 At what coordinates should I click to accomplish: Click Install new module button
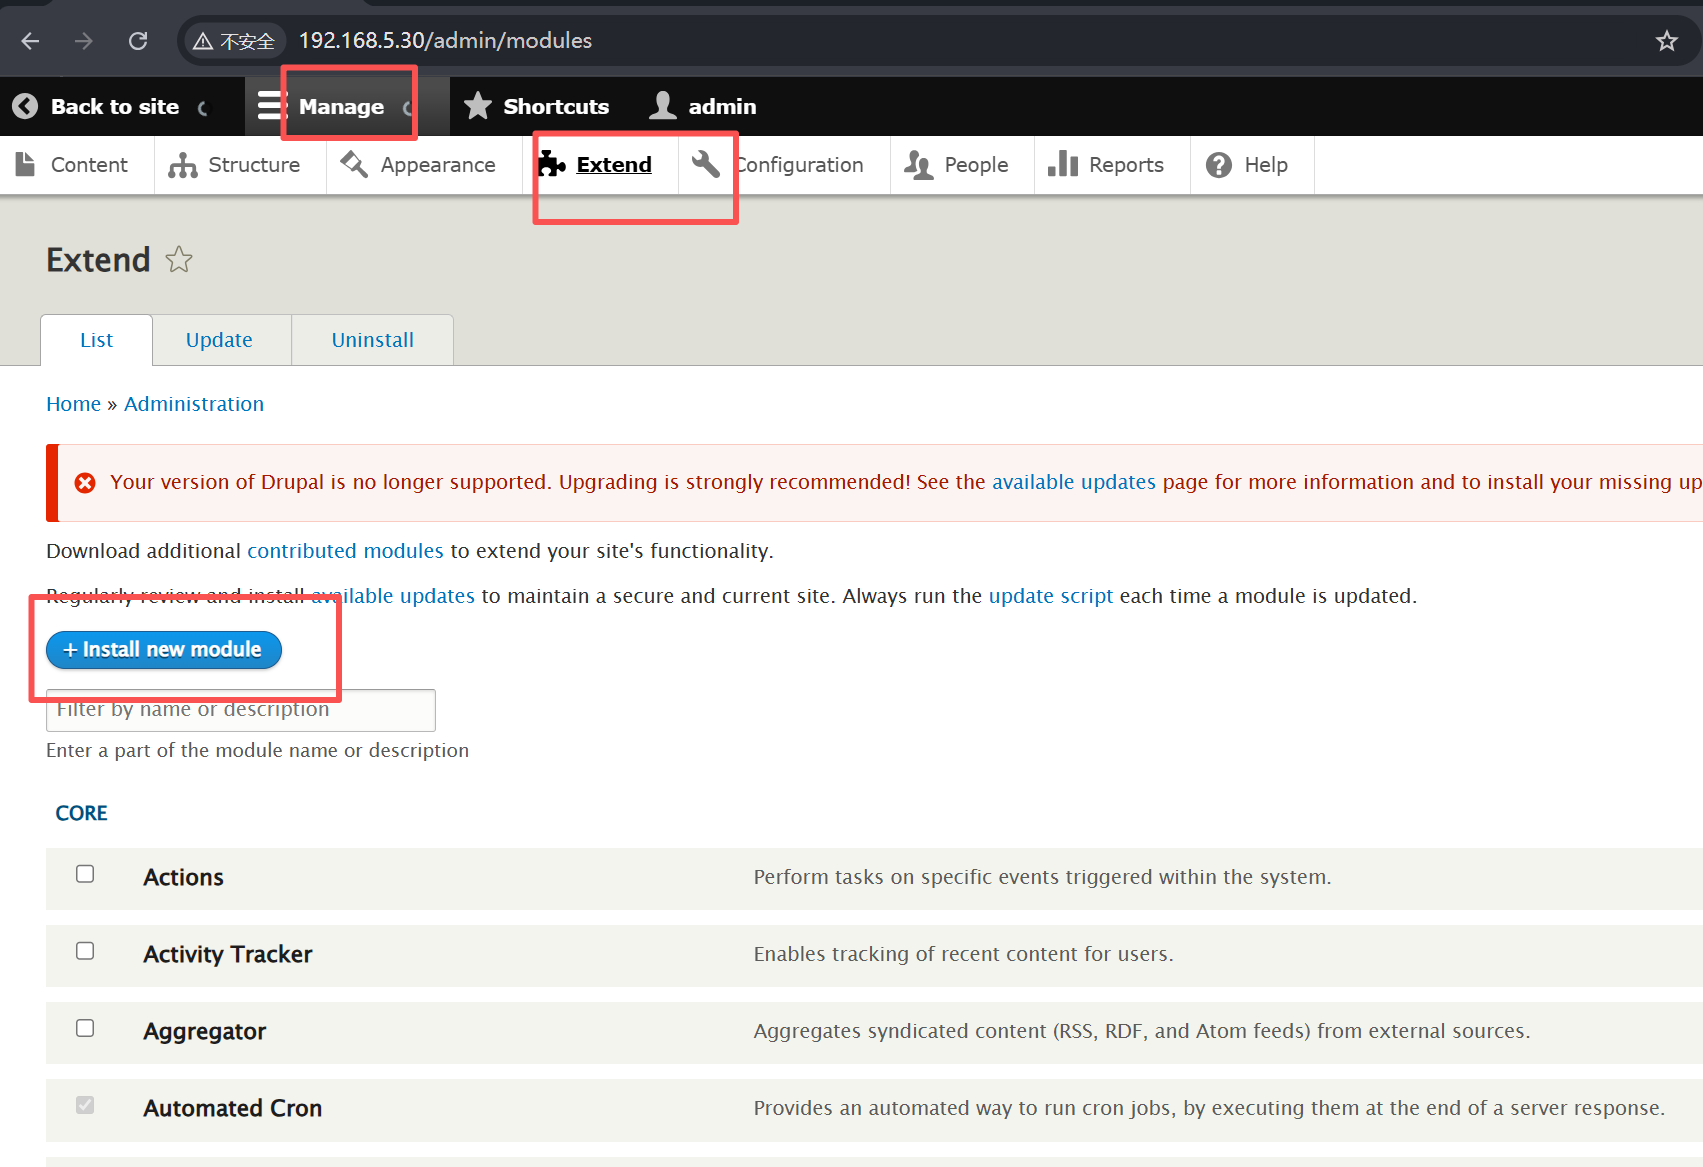tap(164, 650)
